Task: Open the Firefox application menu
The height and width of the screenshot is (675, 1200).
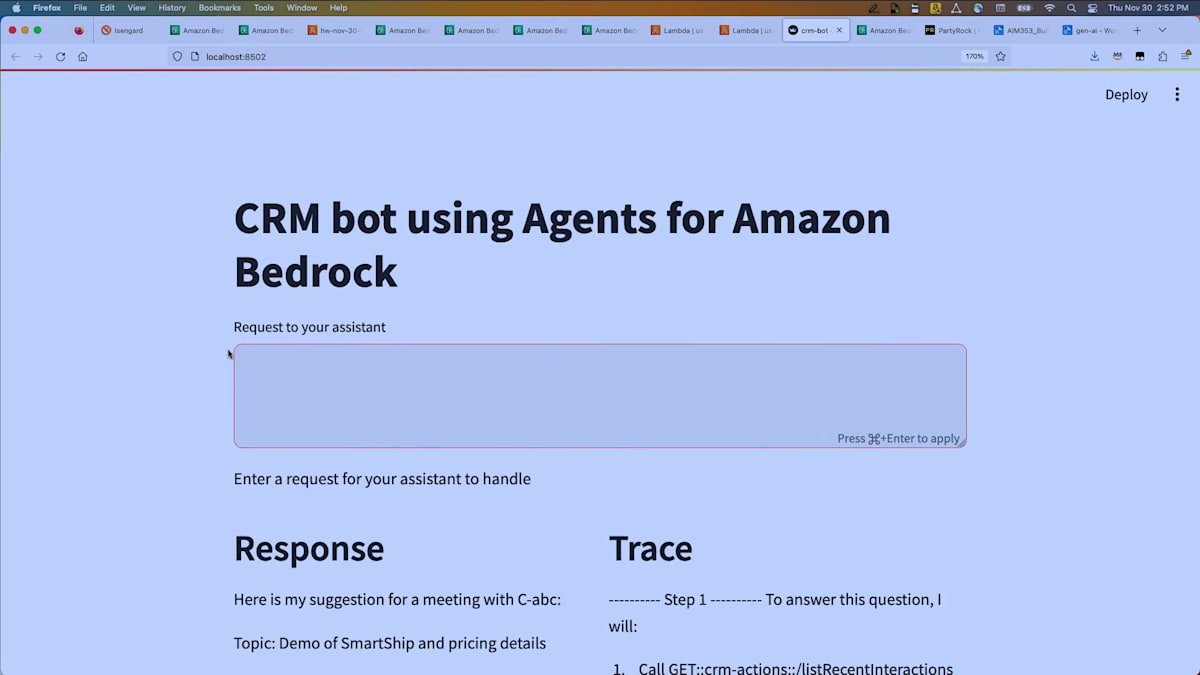Action: pyautogui.click(x=47, y=7)
